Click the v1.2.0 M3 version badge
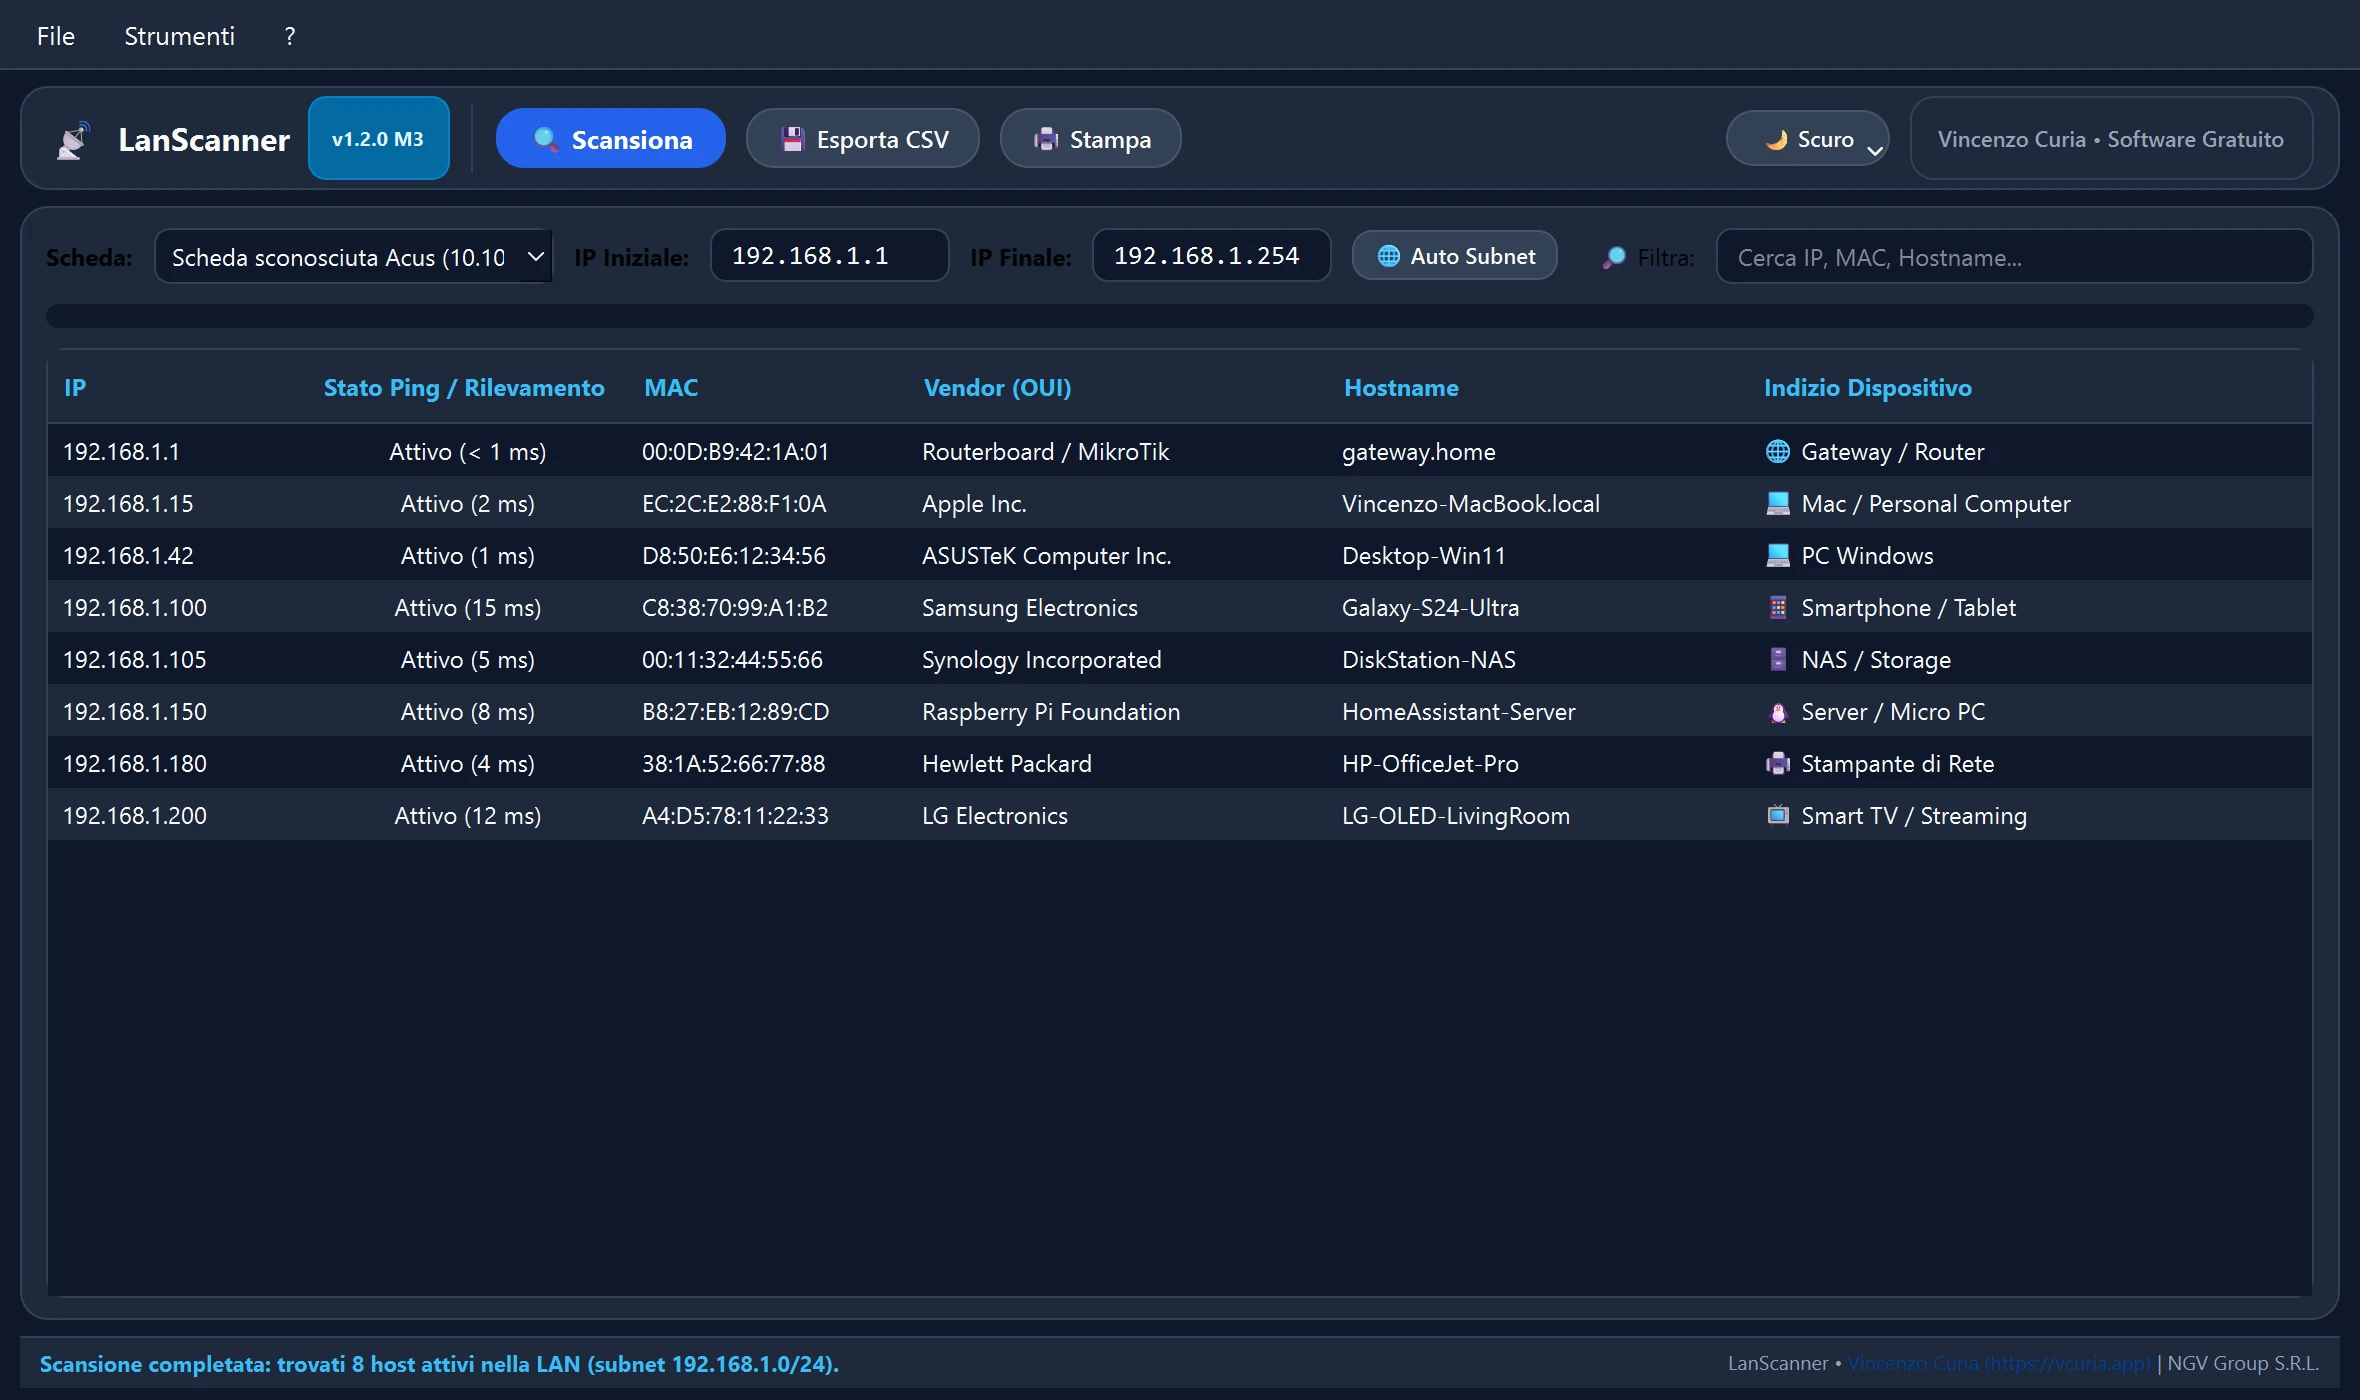This screenshot has width=2360, height=1400. tap(379, 139)
